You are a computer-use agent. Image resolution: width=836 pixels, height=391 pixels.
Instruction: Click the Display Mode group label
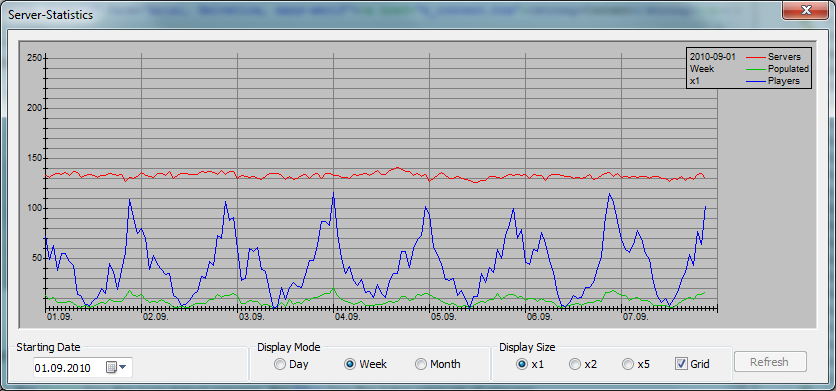point(289,347)
